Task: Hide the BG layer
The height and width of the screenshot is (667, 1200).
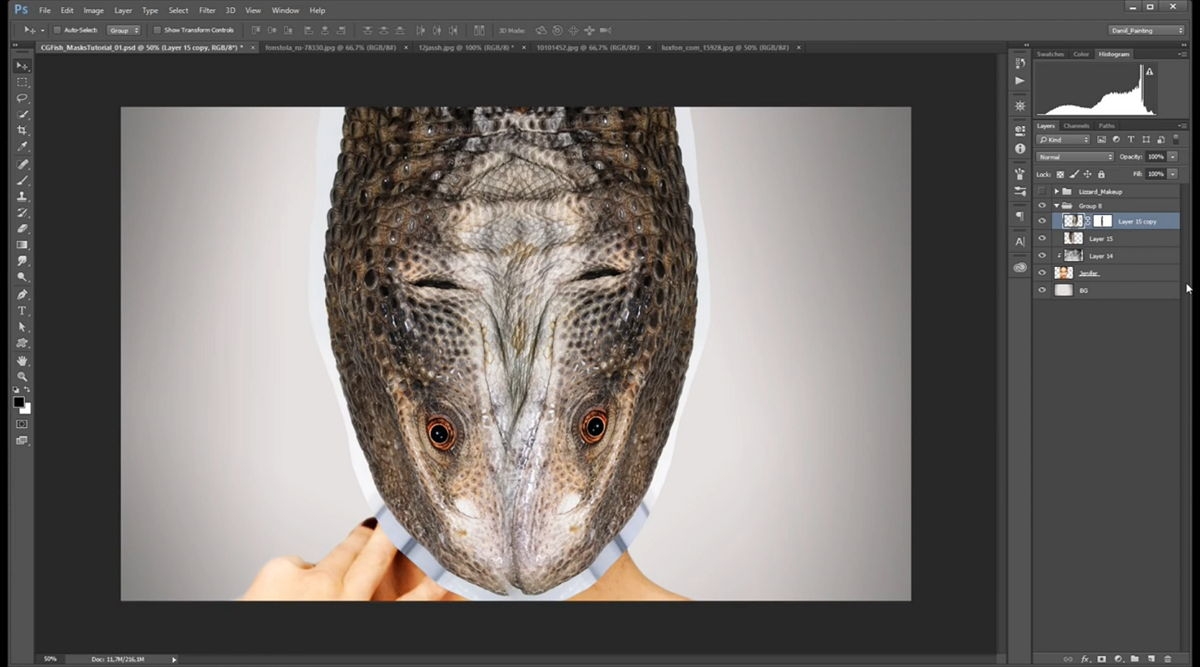Action: point(1042,290)
